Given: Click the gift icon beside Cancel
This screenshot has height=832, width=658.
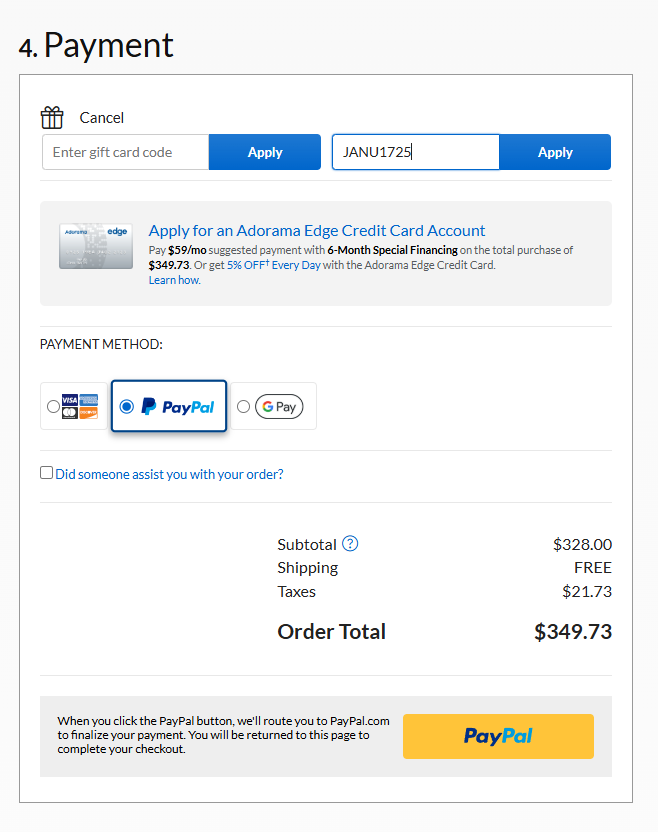Looking at the screenshot, I should point(52,117).
